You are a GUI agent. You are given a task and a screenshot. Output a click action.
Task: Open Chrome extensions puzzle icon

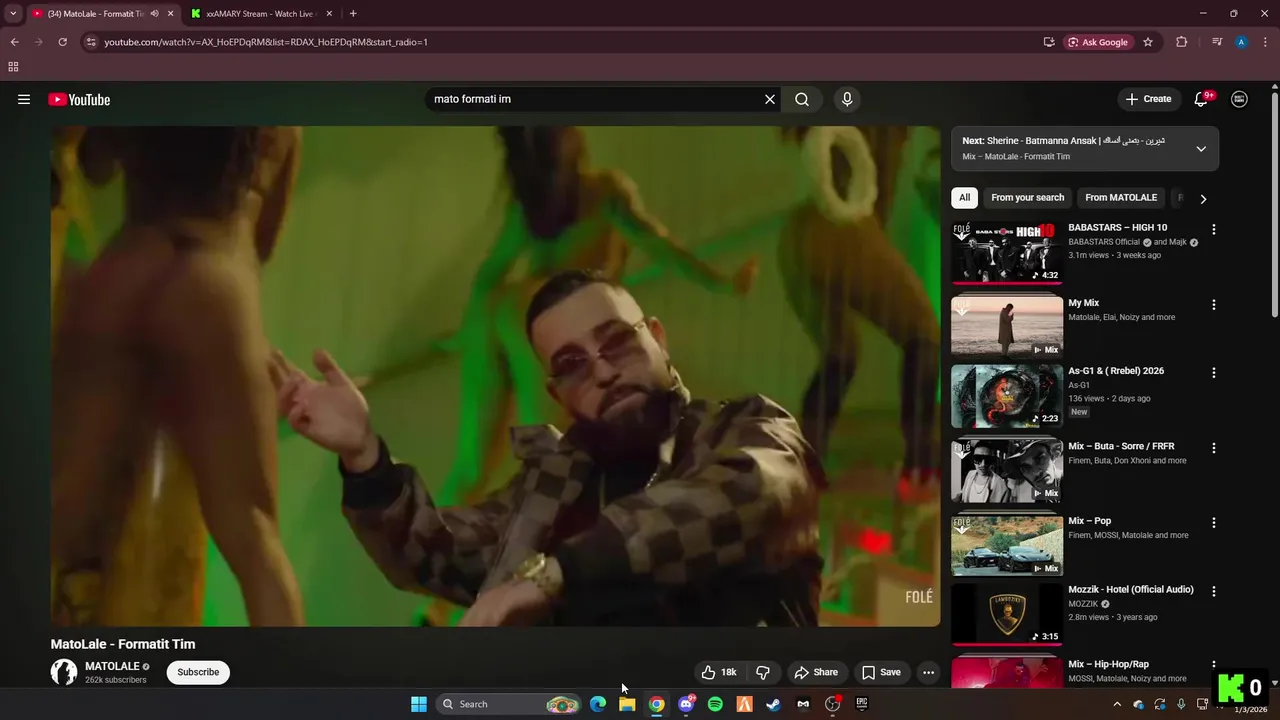point(1181,42)
